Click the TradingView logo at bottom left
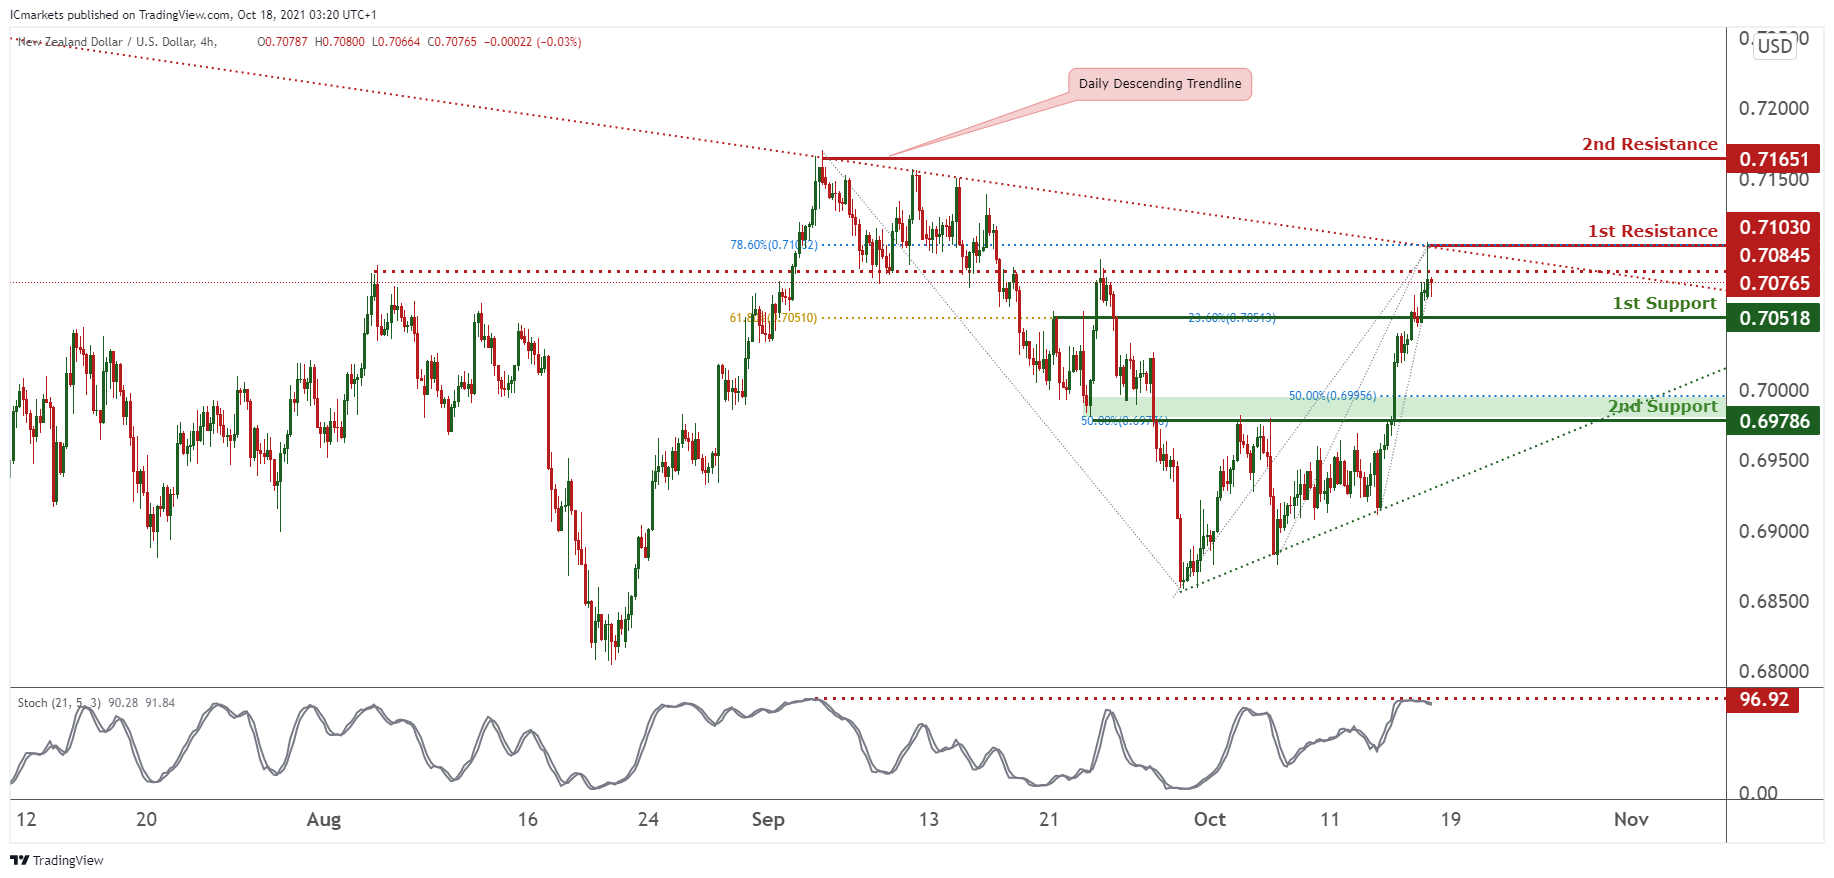1834x878 pixels. coord(57,860)
